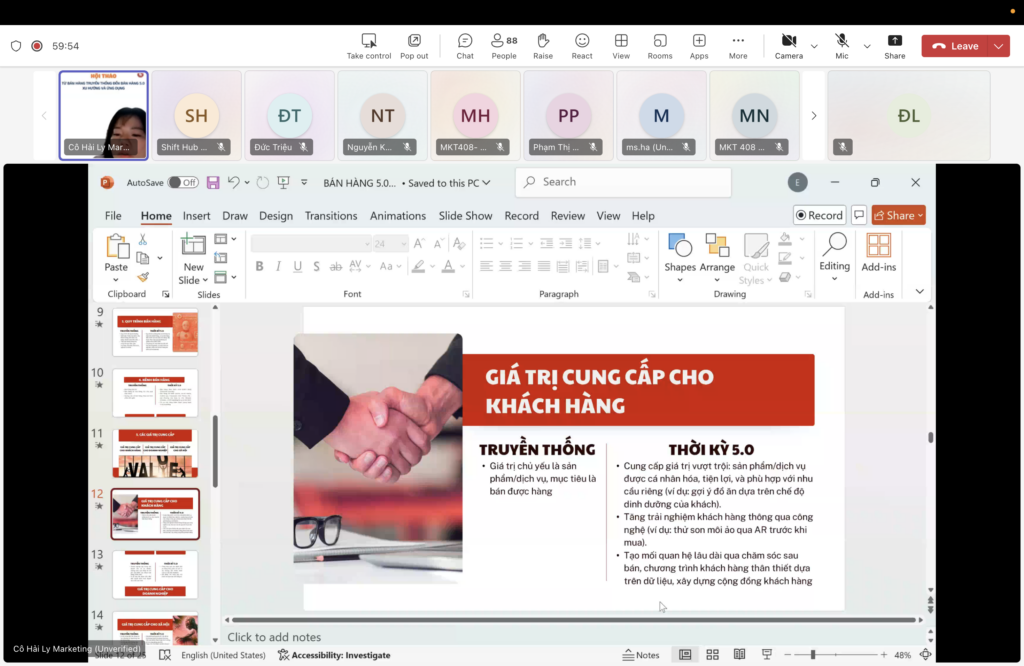Click the Notes button in status bar
Viewport: 1024px width, 666px height.
641,655
